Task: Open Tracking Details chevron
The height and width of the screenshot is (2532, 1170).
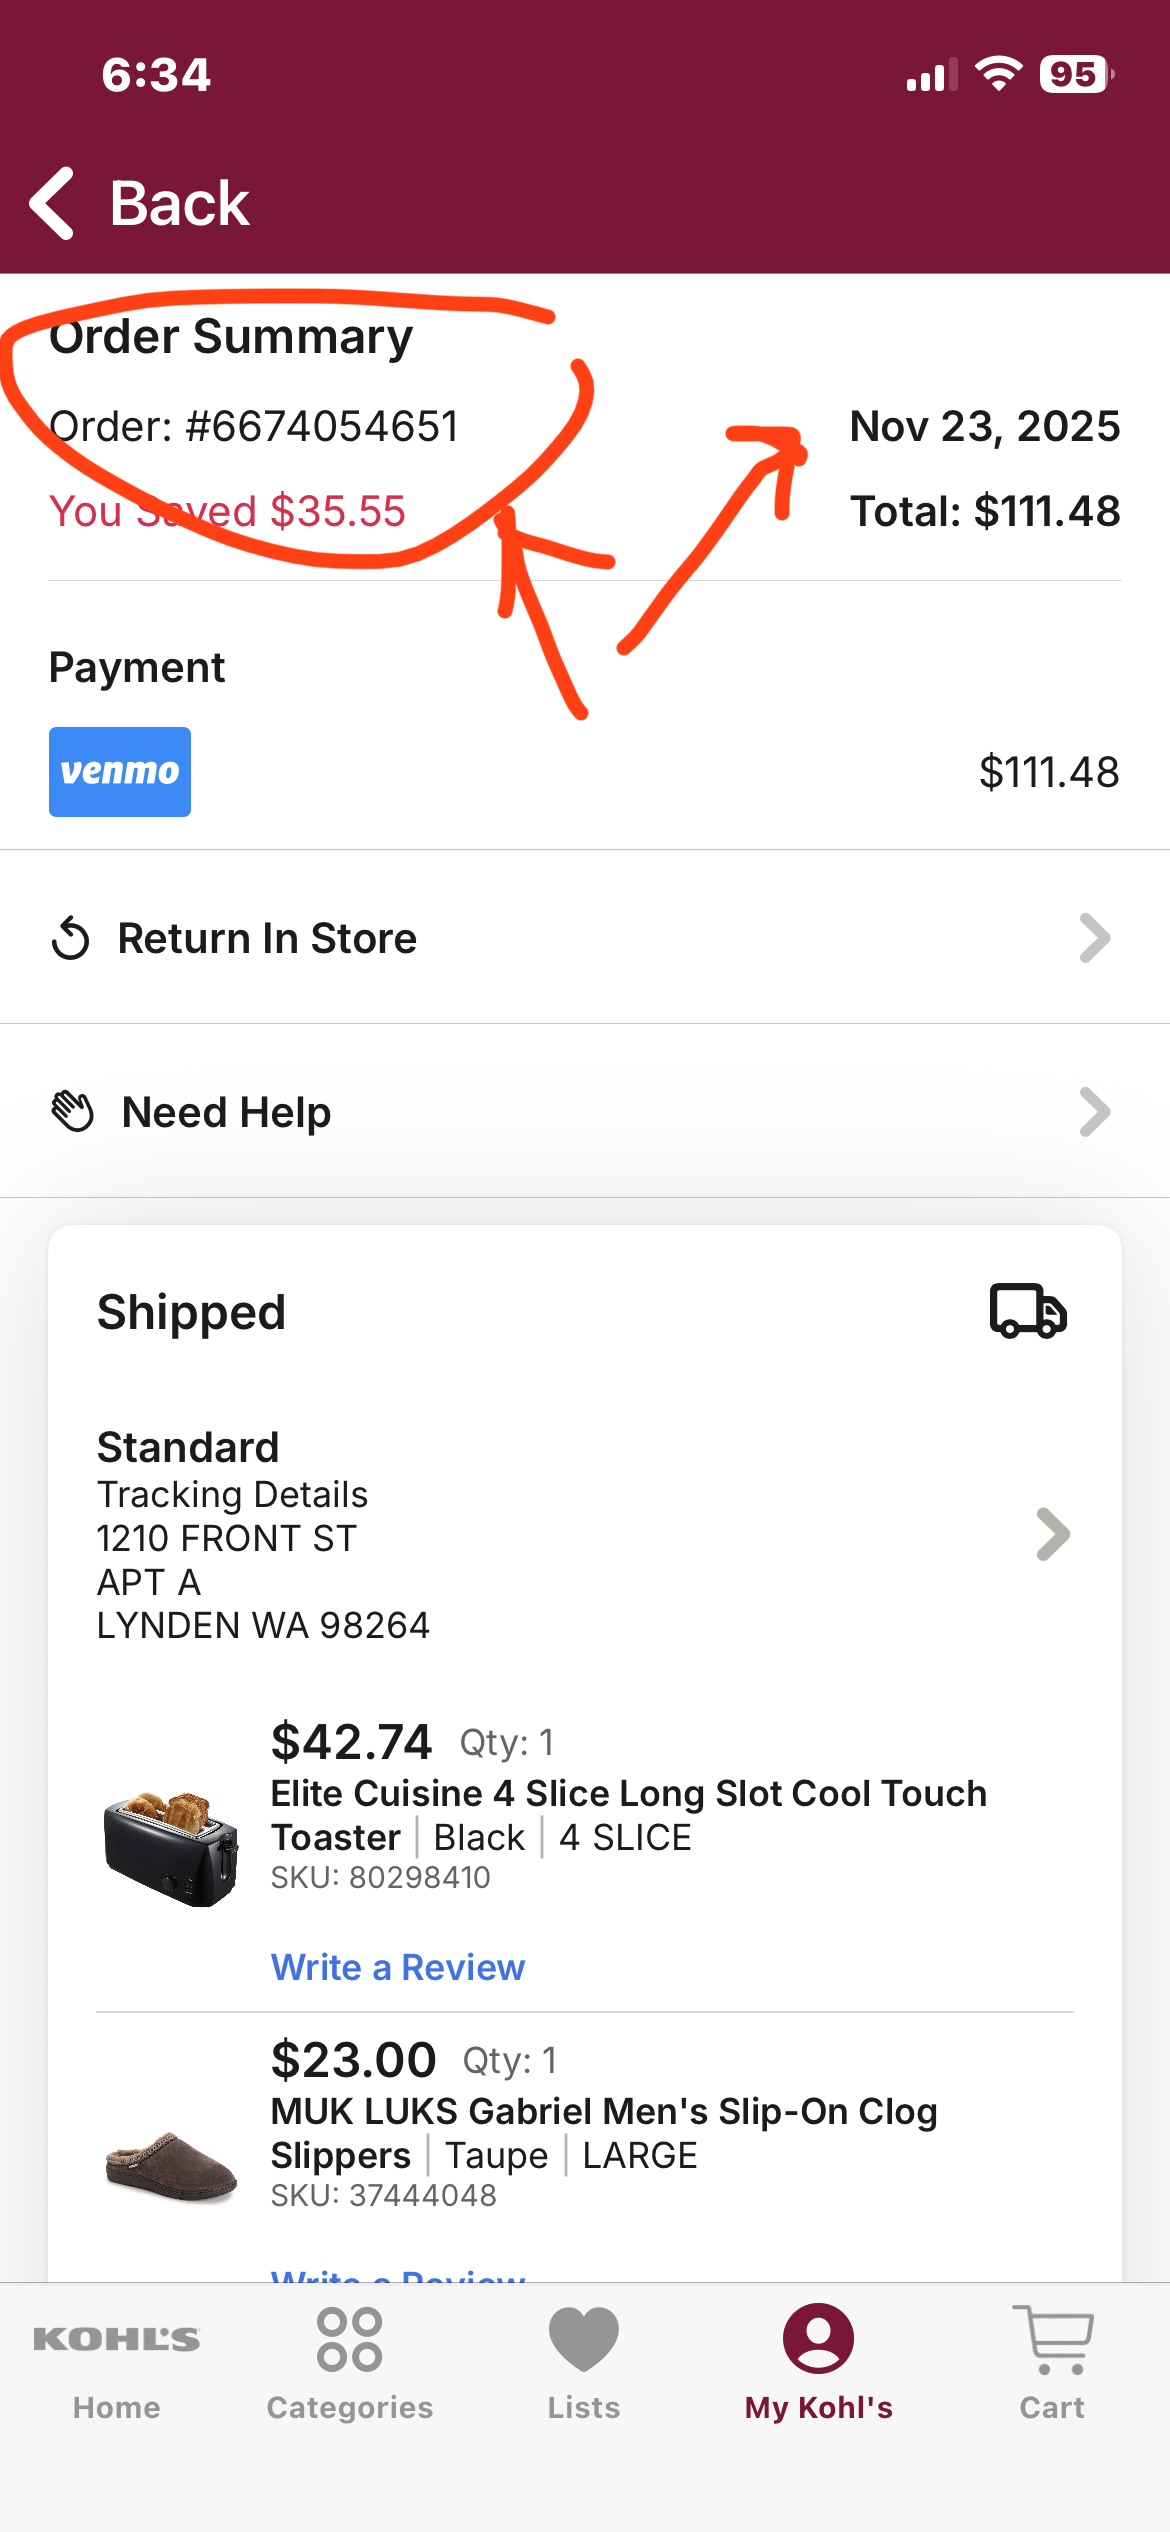Action: 1053,1534
